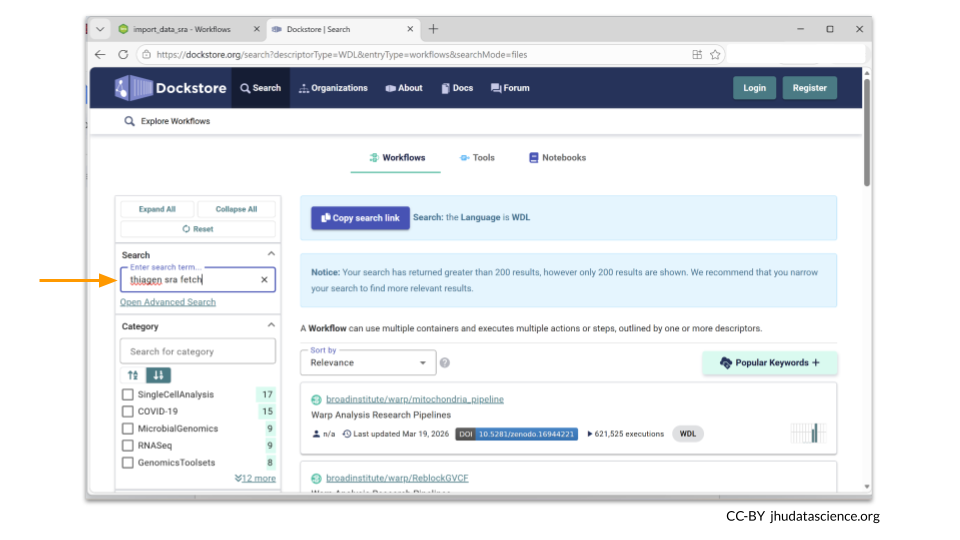
Task: Select the Tools tab
Action: point(477,158)
